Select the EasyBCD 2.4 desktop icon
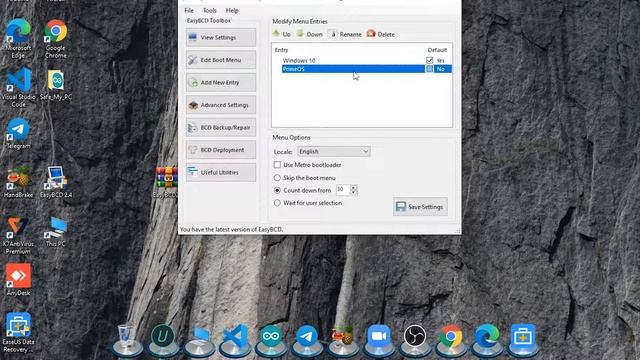 (x=56, y=182)
